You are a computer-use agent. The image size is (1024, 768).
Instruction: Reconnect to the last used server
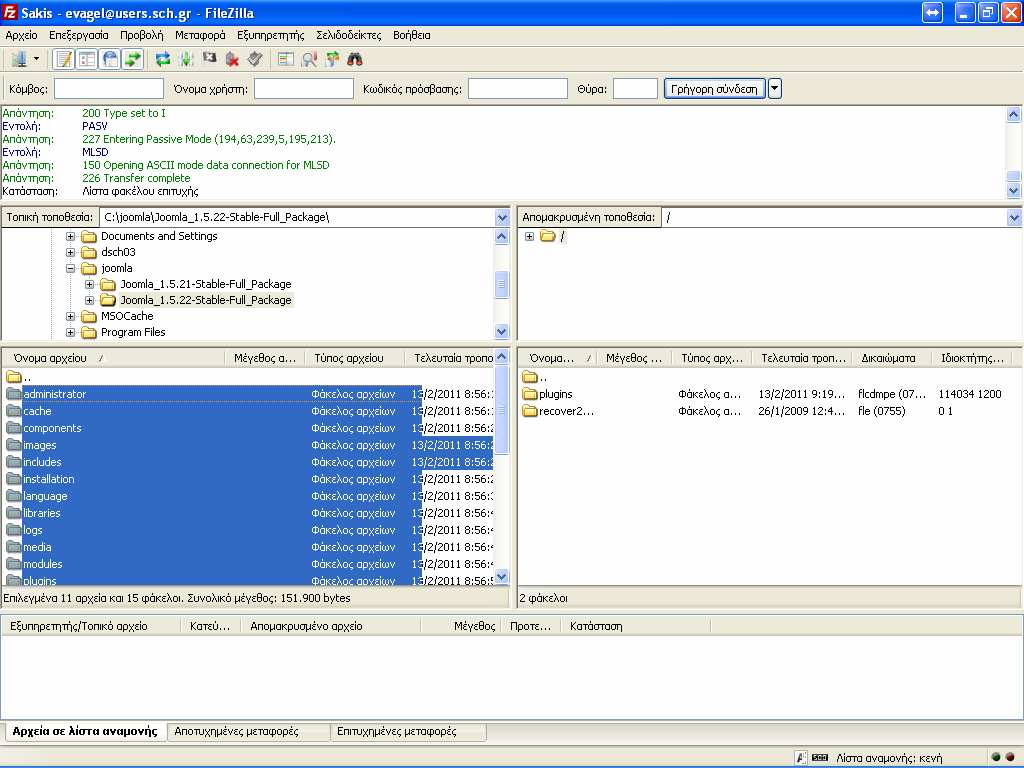tap(255, 59)
